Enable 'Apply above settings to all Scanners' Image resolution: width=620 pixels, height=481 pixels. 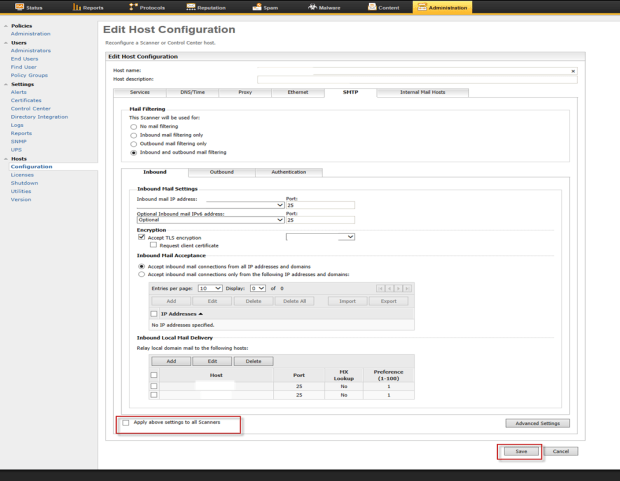tap(125, 423)
